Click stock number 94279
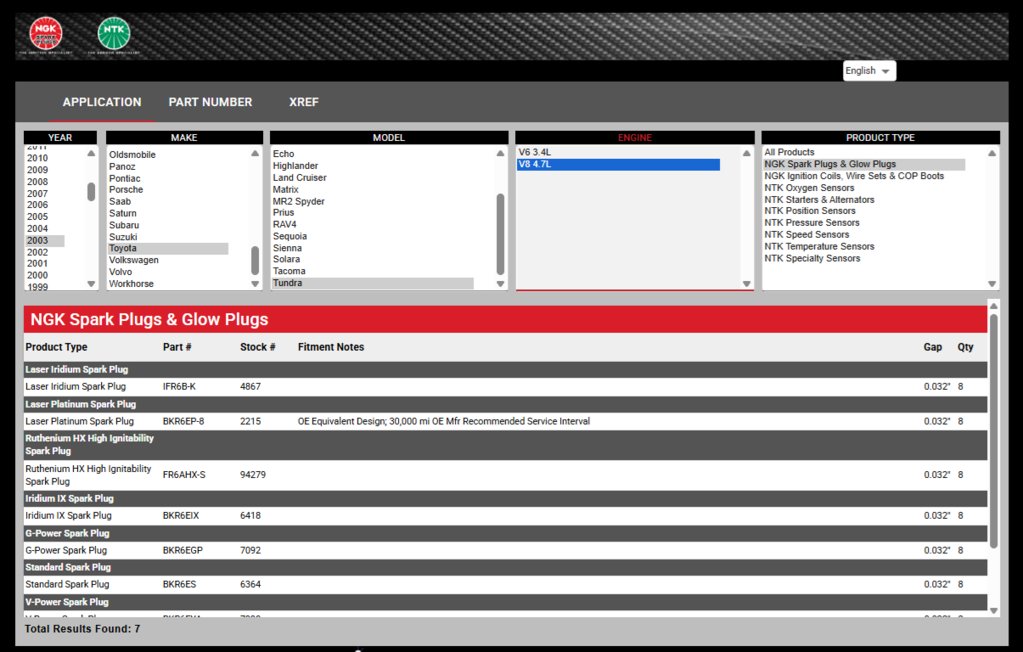This screenshot has height=652, width=1023. coord(252,474)
